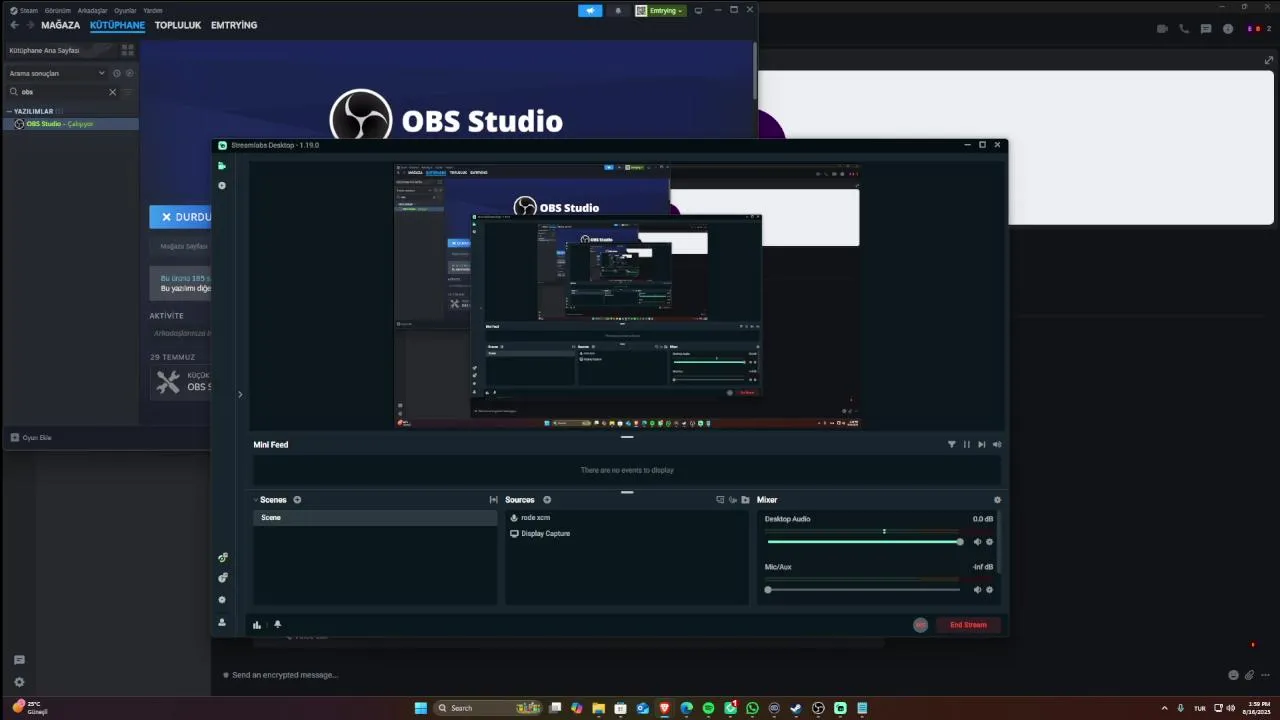
Task: Mute Mic/Aux in the Mixer
Action: coord(978,590)
